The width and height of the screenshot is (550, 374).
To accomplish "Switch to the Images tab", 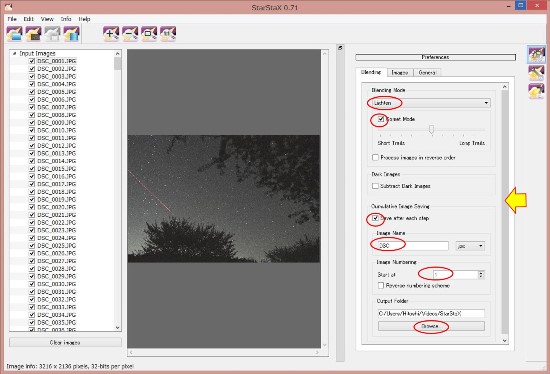I will [x=400, y=73].
